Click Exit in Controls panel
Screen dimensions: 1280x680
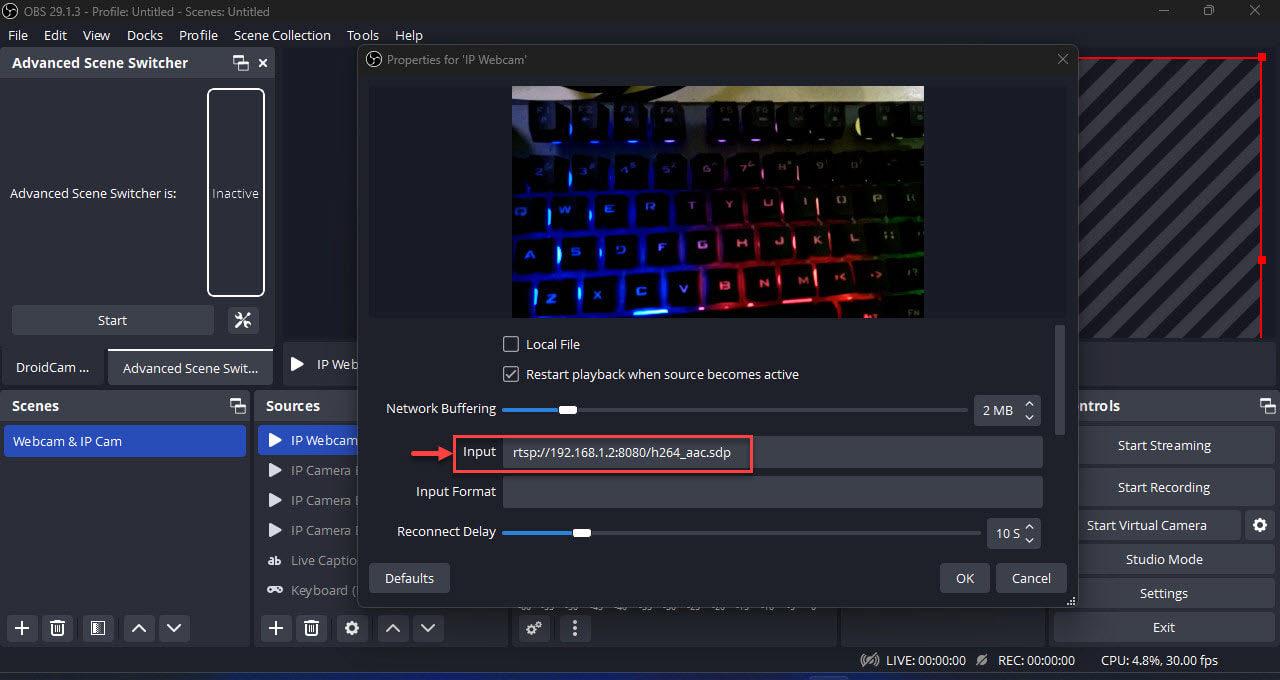pyautogui.click(x=1164, y=627)
